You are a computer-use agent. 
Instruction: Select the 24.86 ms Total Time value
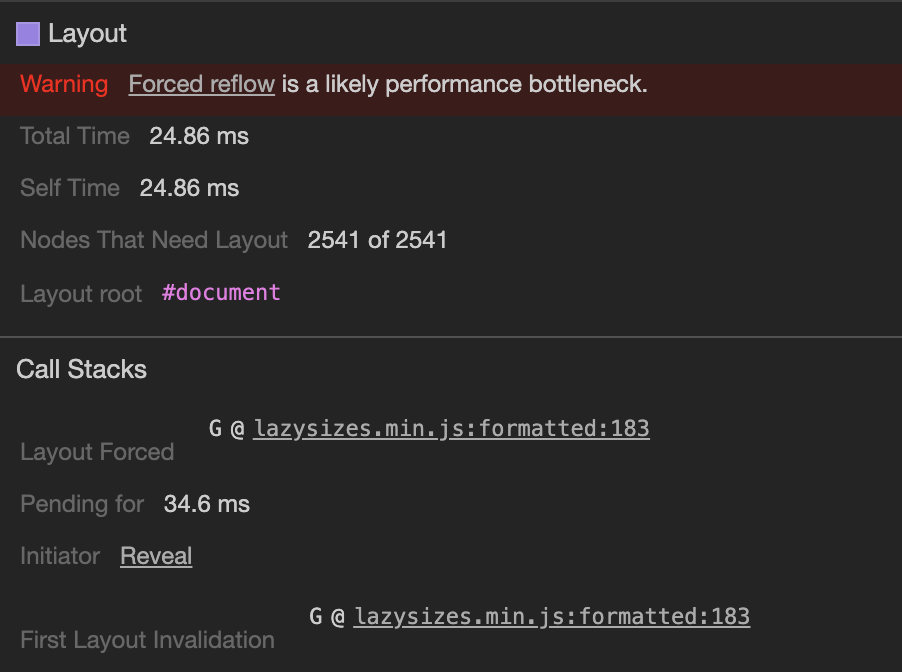pos(198,136)
